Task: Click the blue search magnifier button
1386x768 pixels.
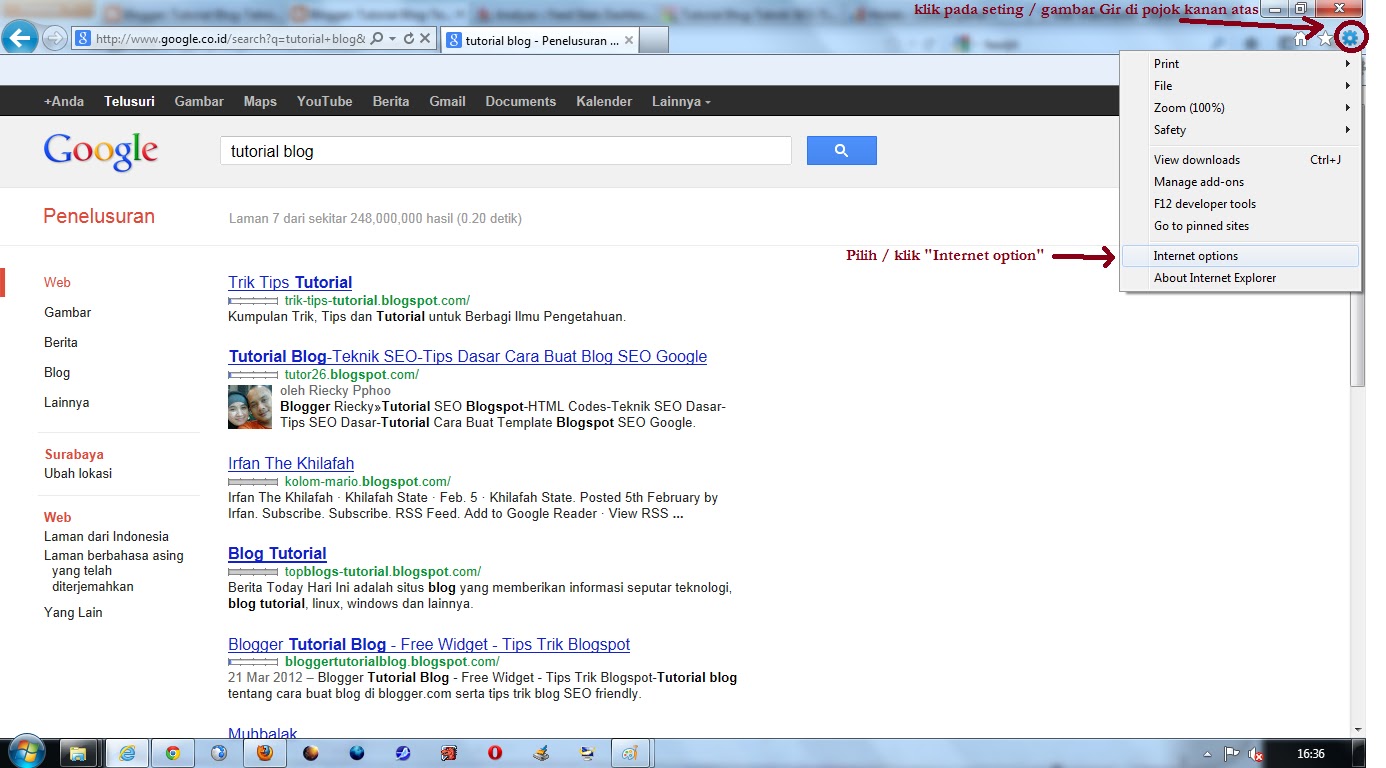Action: point(841,151)
